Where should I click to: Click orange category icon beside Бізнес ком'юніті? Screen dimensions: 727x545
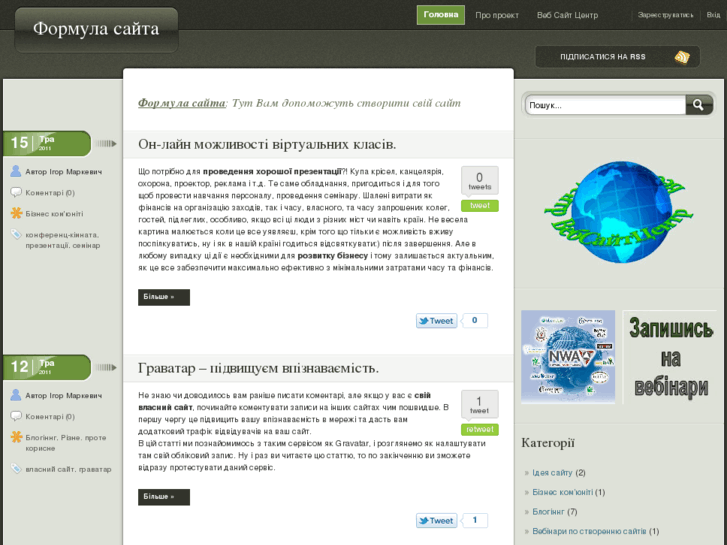(x=16, y=213)
